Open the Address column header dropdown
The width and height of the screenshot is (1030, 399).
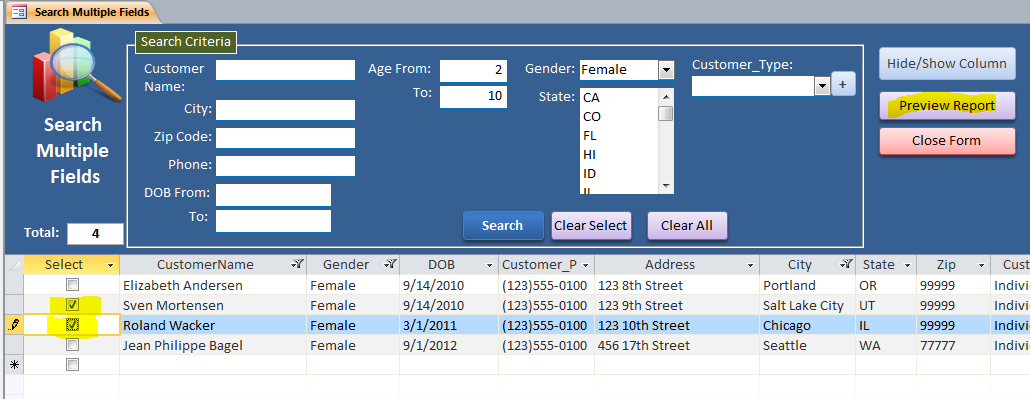point(750,266)
